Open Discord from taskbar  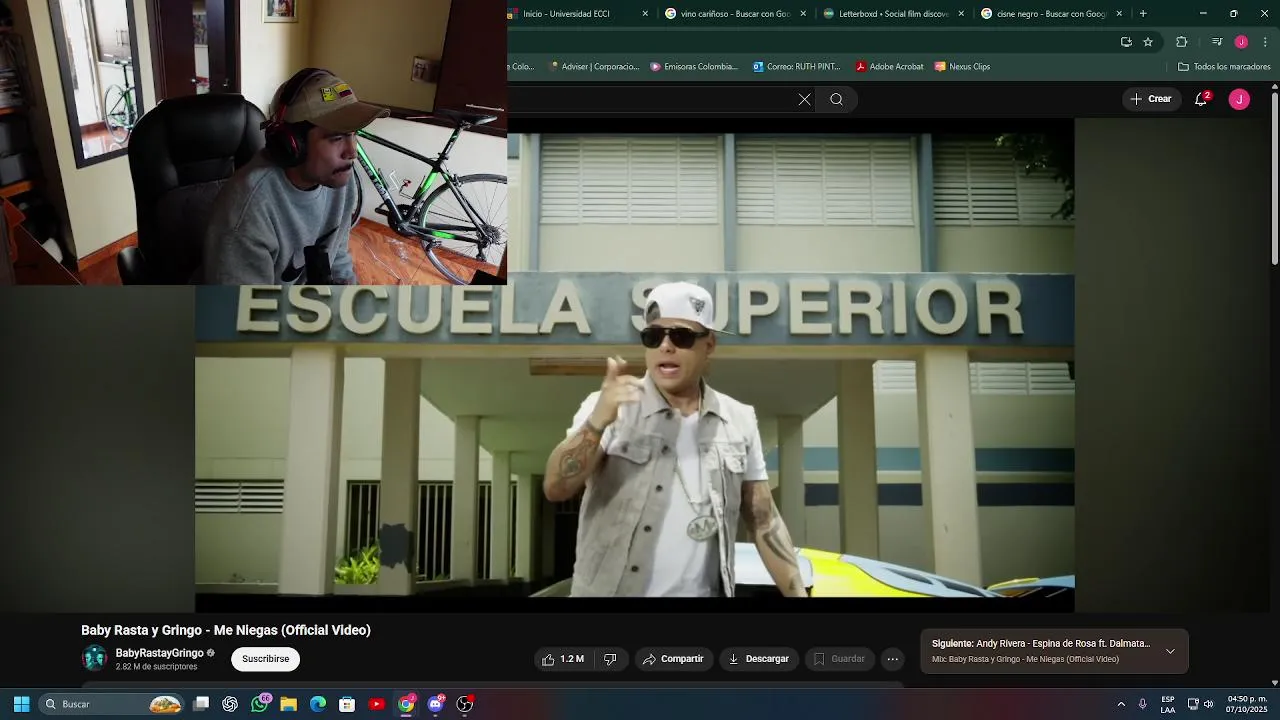coord(435,704)
